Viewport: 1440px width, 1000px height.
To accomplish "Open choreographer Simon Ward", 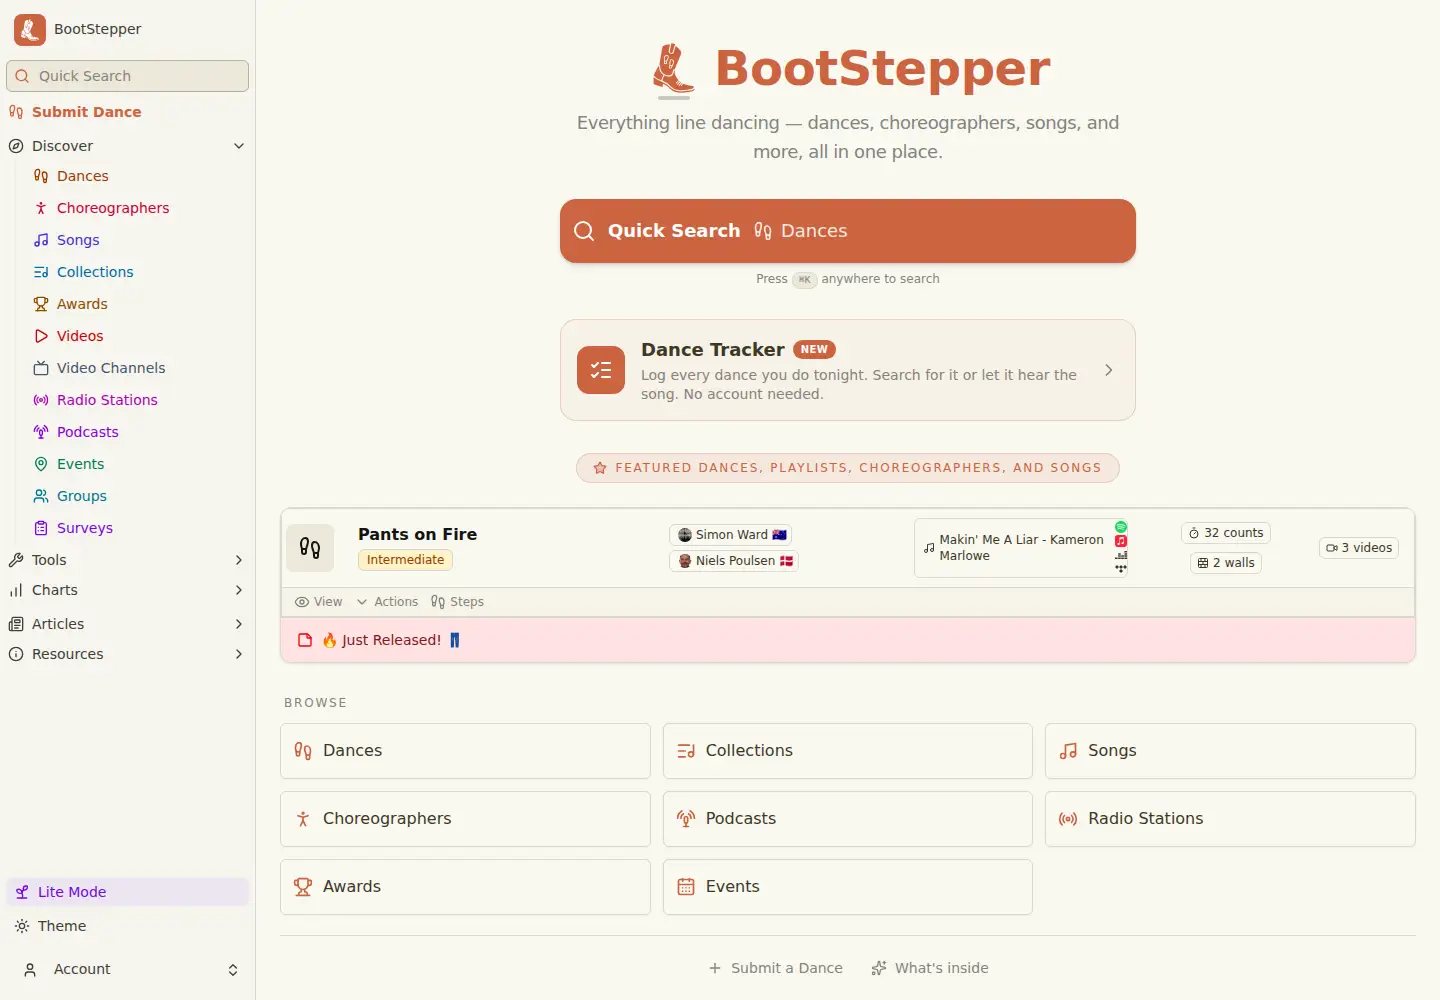I will (x=732, y=535).
